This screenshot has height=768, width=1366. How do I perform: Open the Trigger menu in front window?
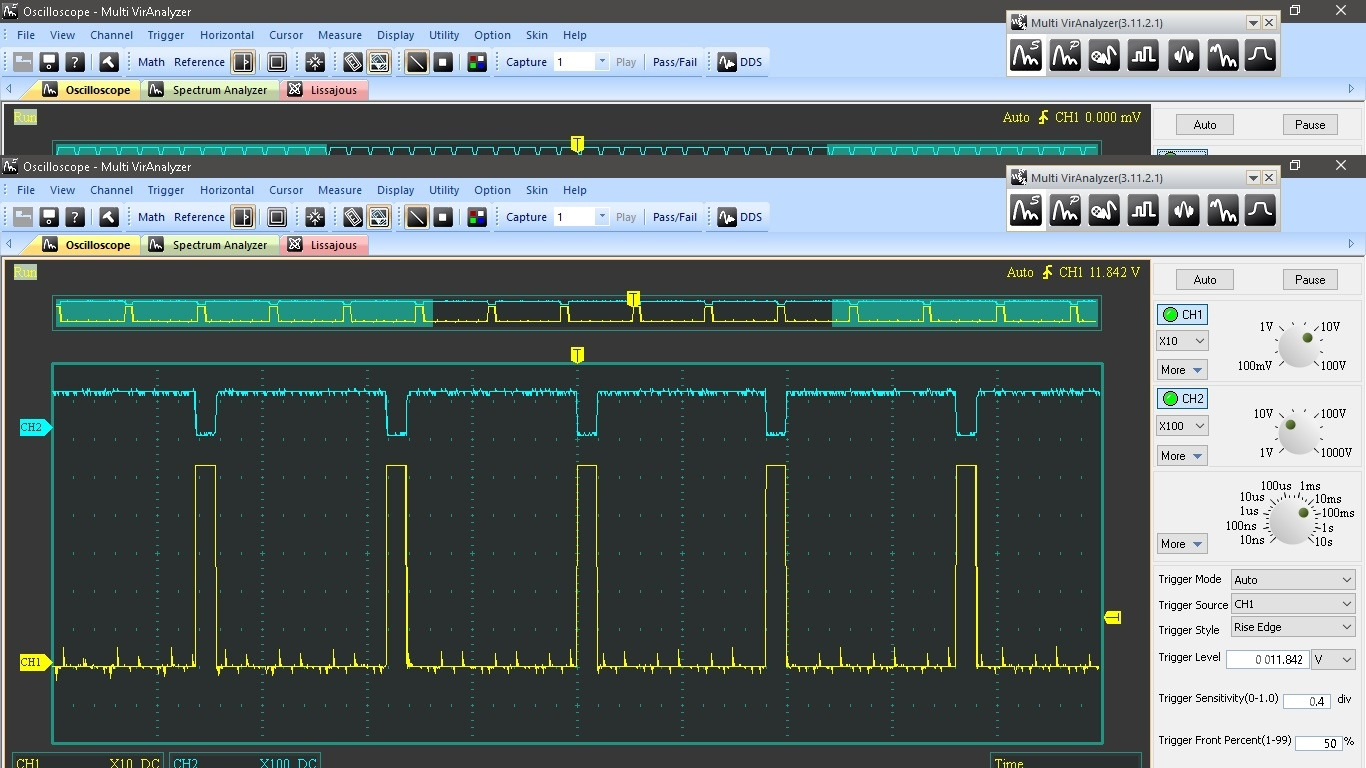pyautogui.click(x=166, y=190)
